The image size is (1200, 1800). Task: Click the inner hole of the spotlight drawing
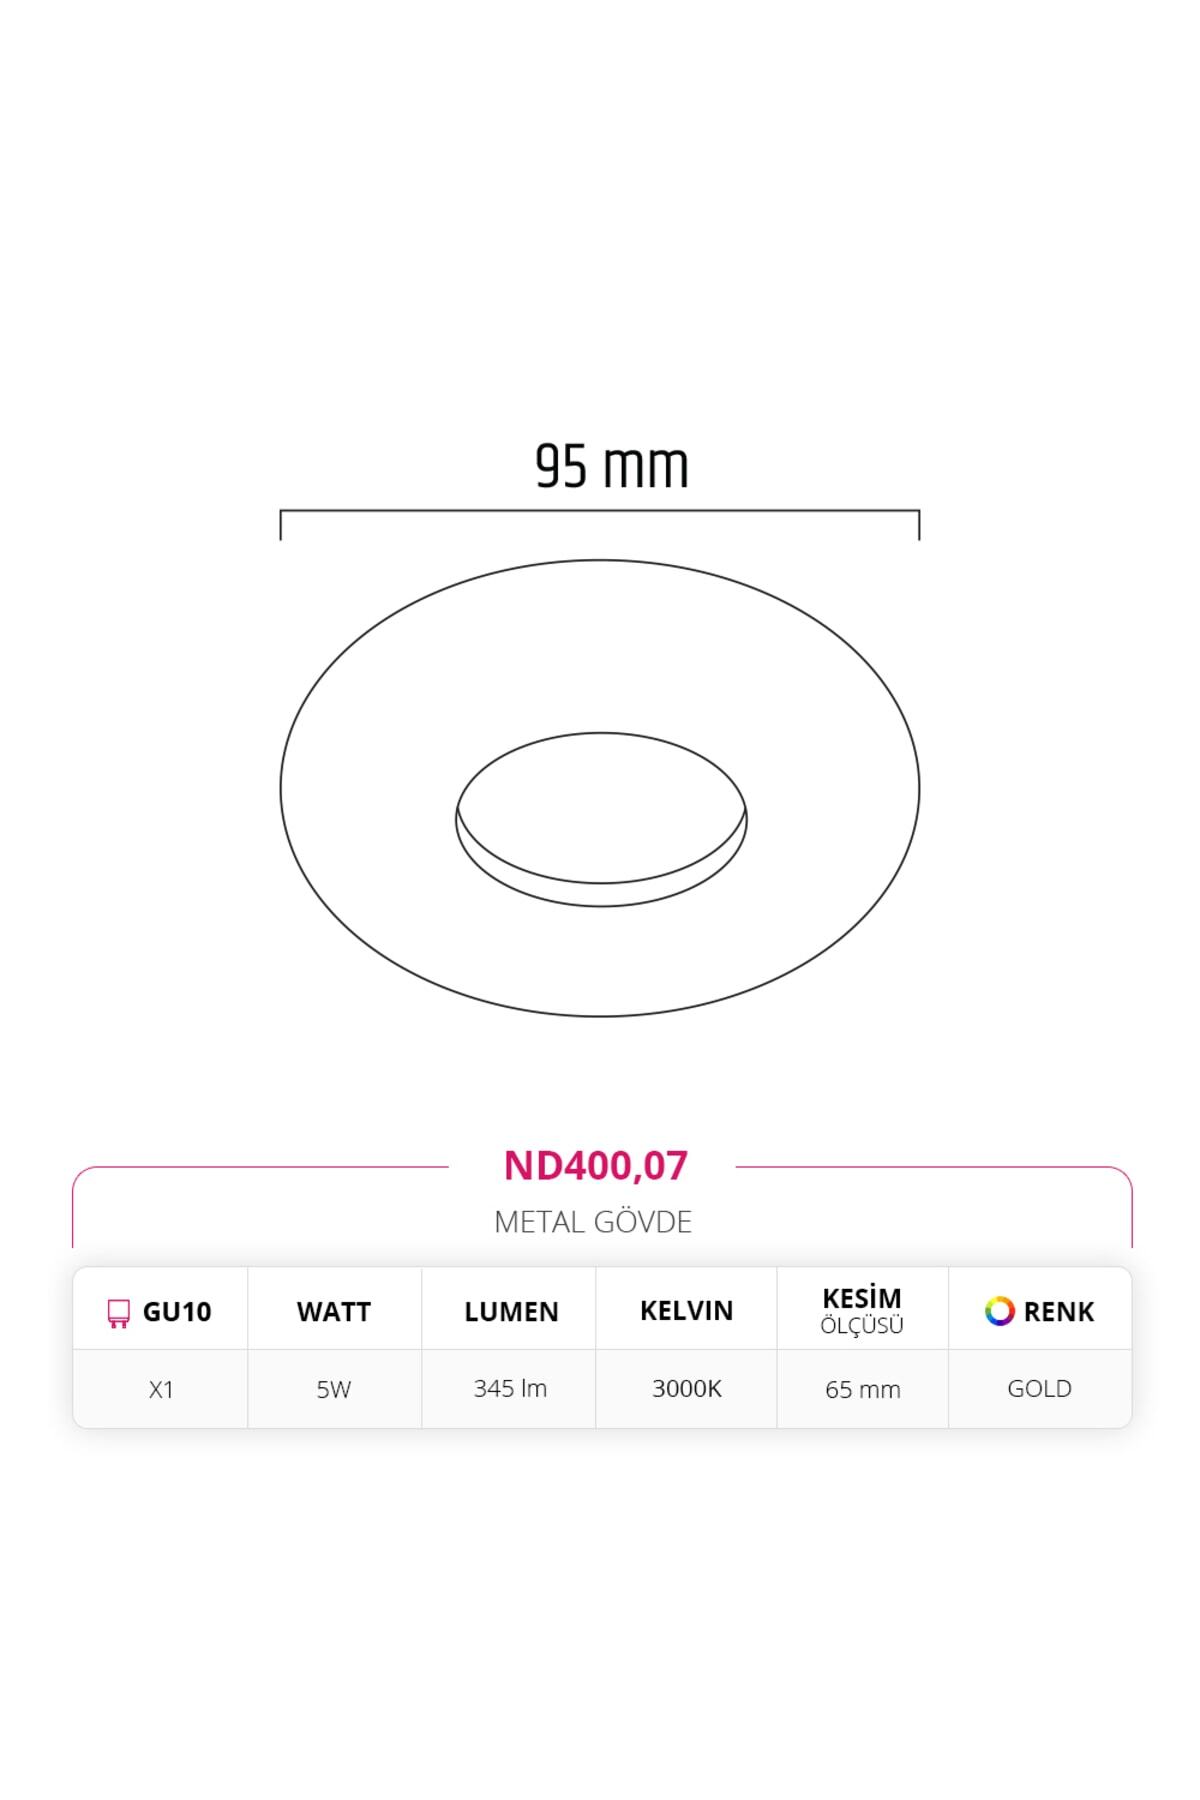coord(601,810)
